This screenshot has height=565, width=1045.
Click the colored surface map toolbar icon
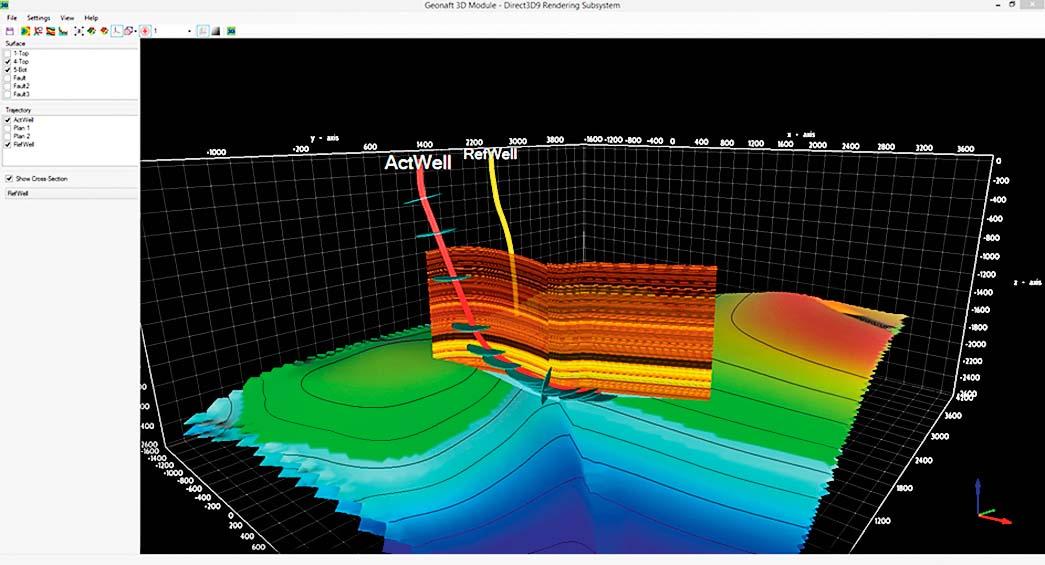[x=25, y=31]
